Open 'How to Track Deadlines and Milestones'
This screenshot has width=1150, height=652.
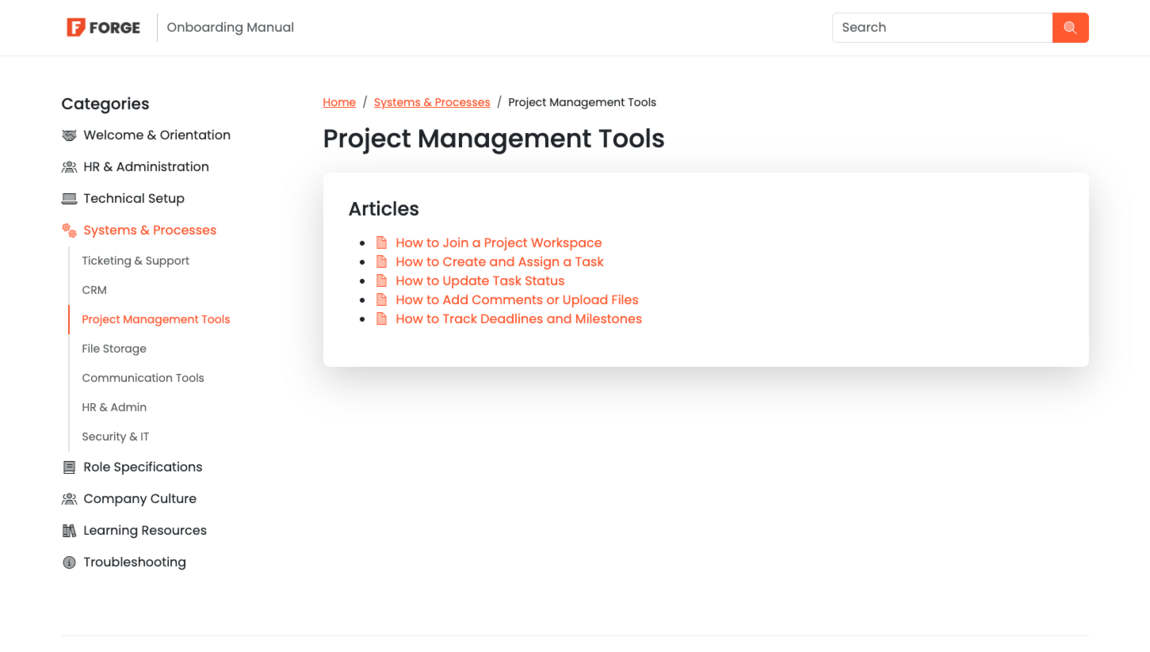point(518,318)
